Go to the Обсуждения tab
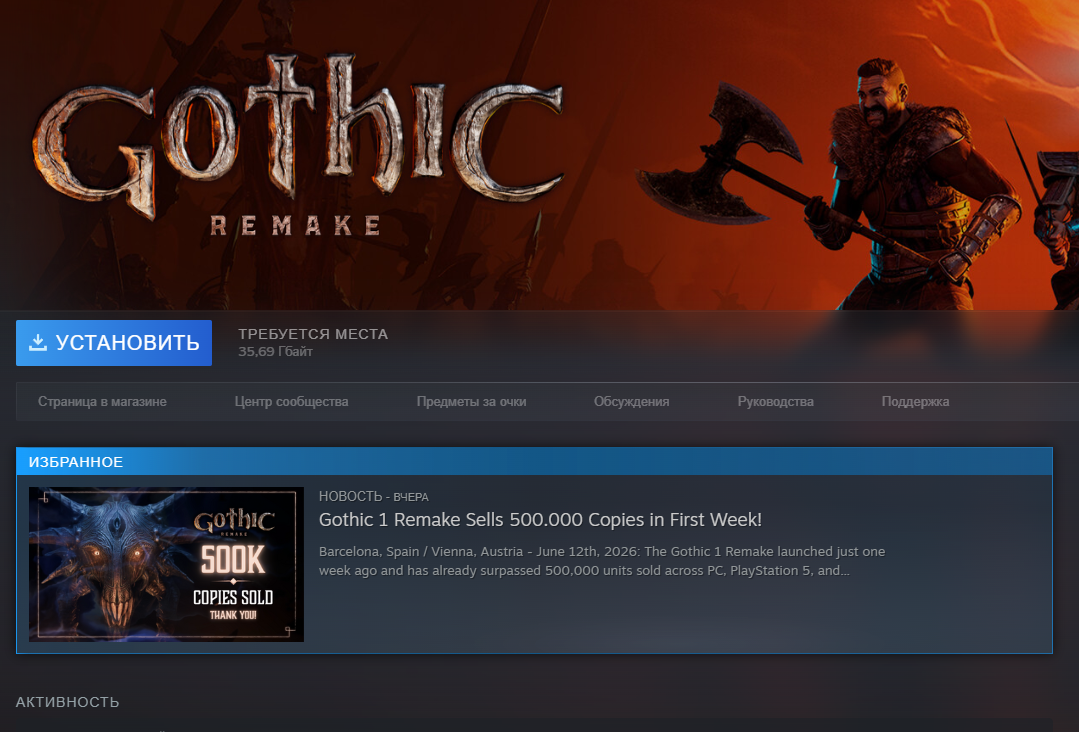The width and height of the screenshot is (1079, 732). click(632, 402)
